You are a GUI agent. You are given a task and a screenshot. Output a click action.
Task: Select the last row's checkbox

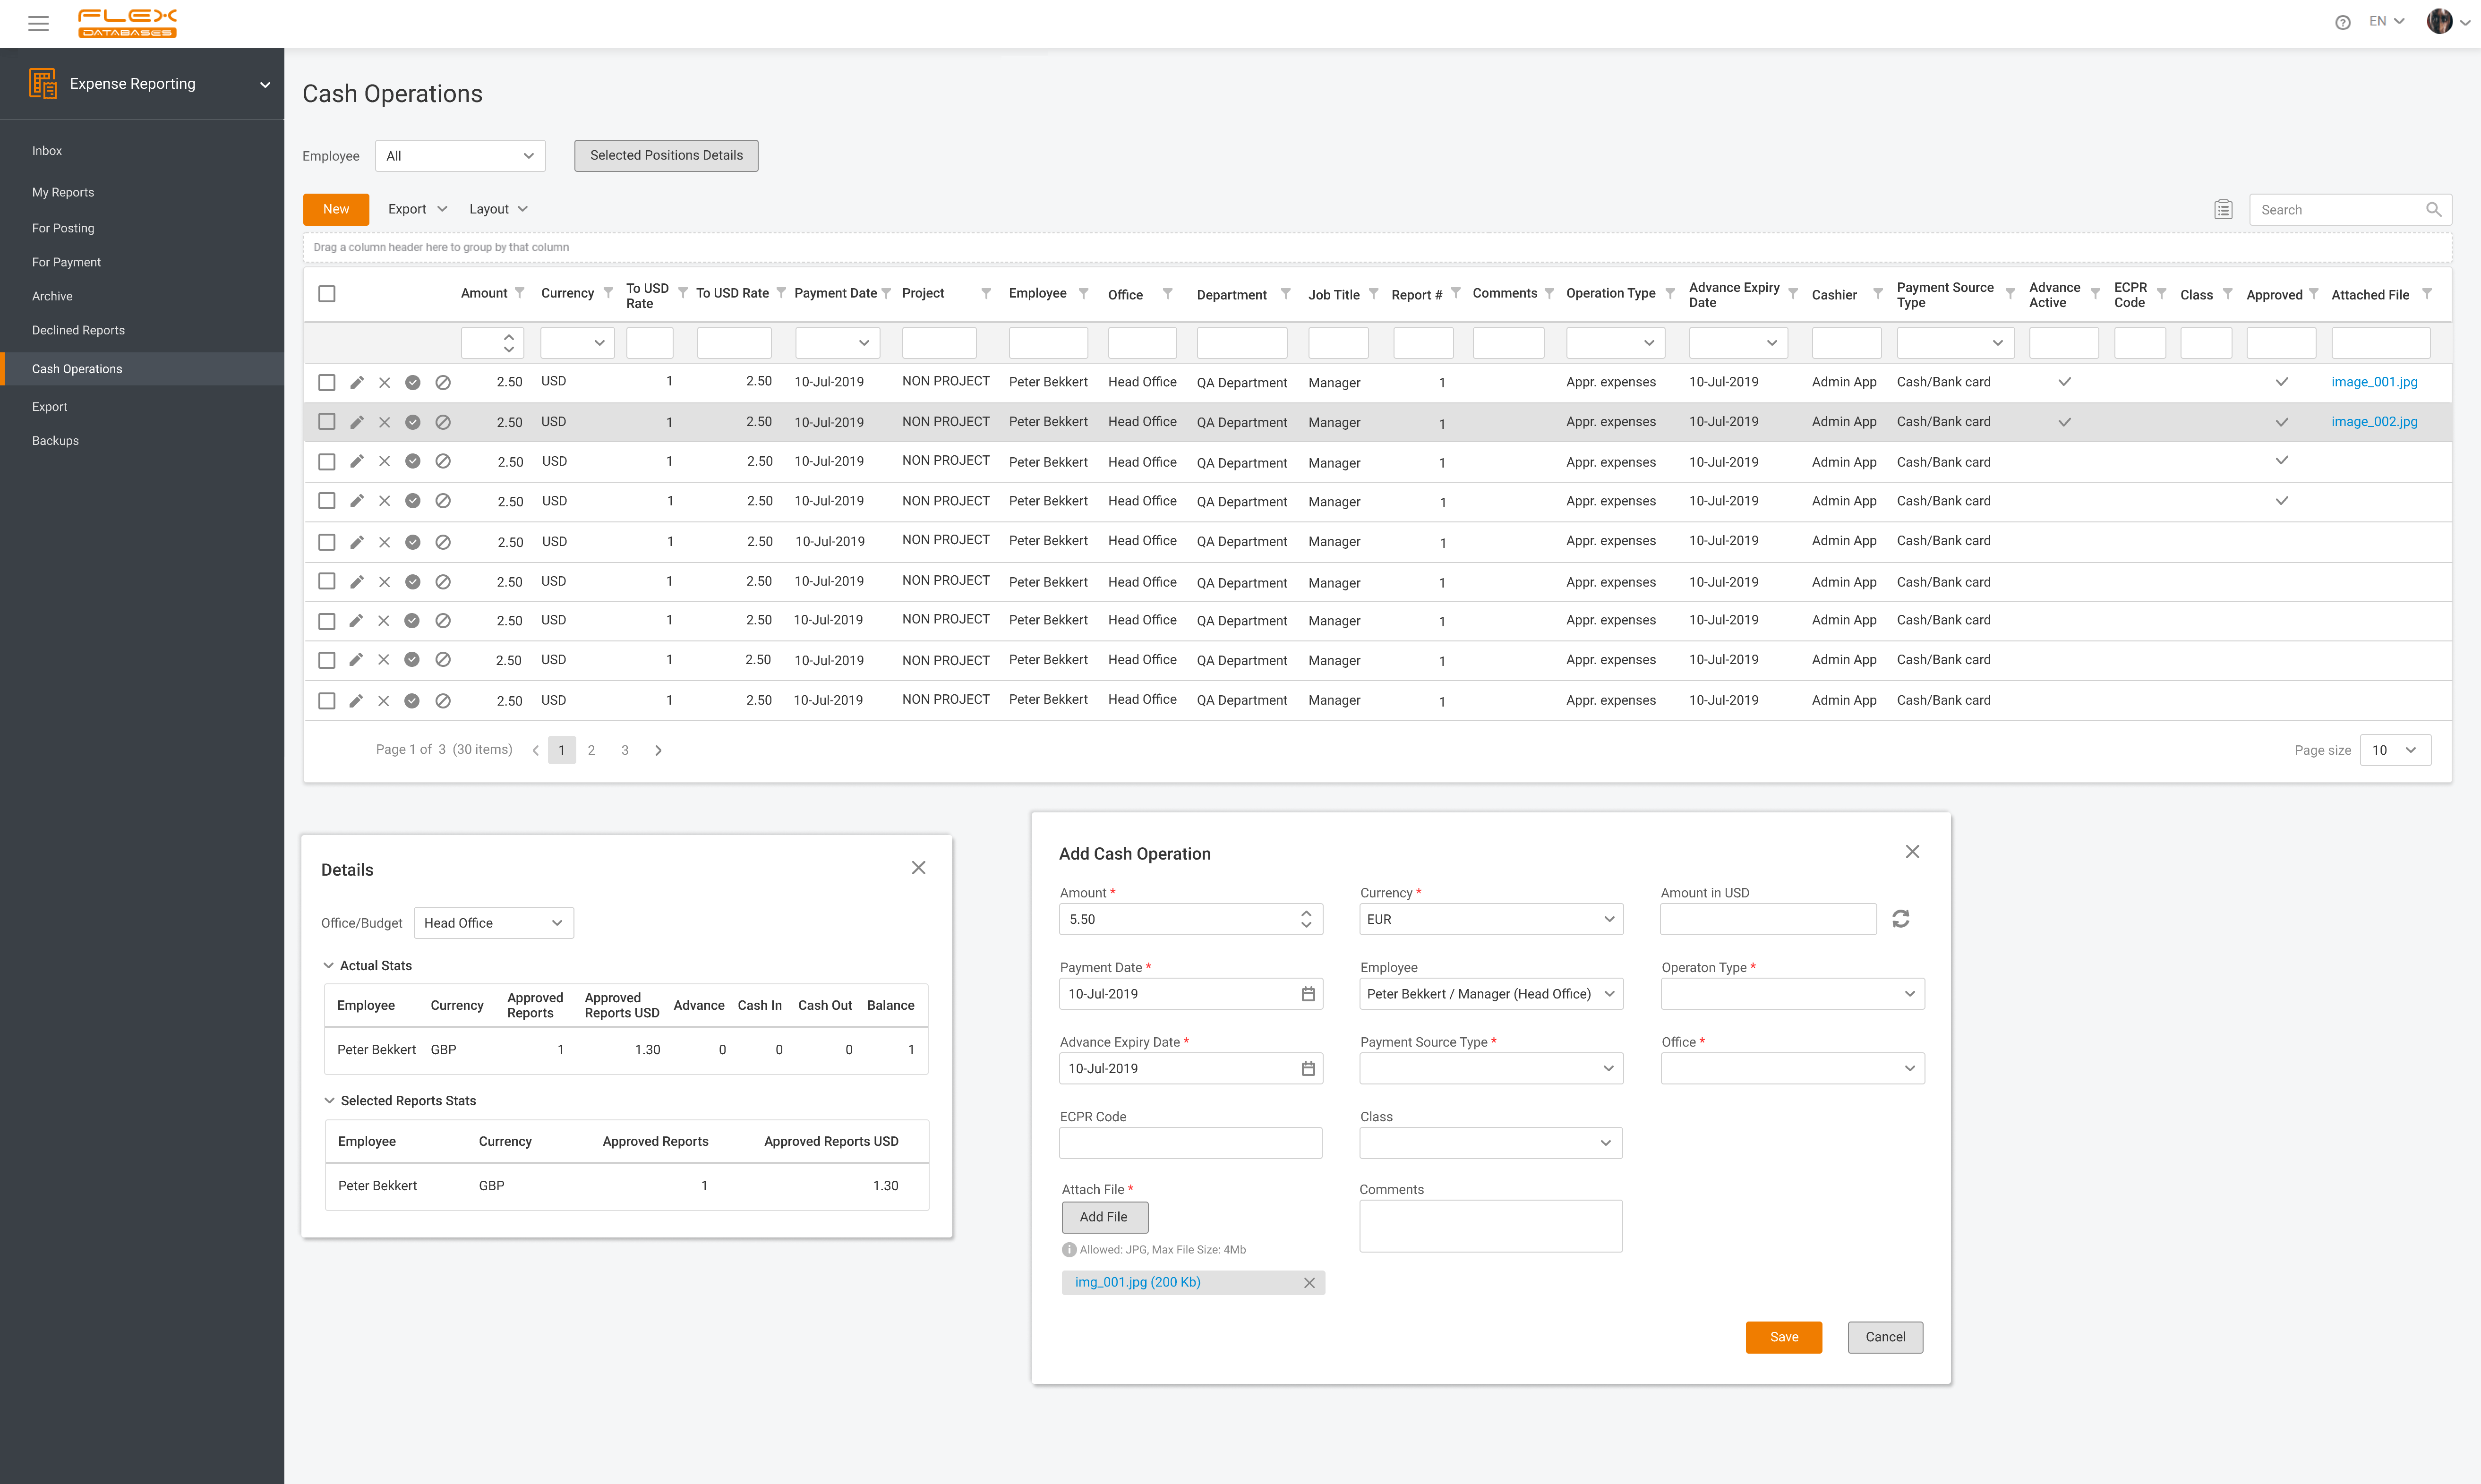tap(326, 701)
